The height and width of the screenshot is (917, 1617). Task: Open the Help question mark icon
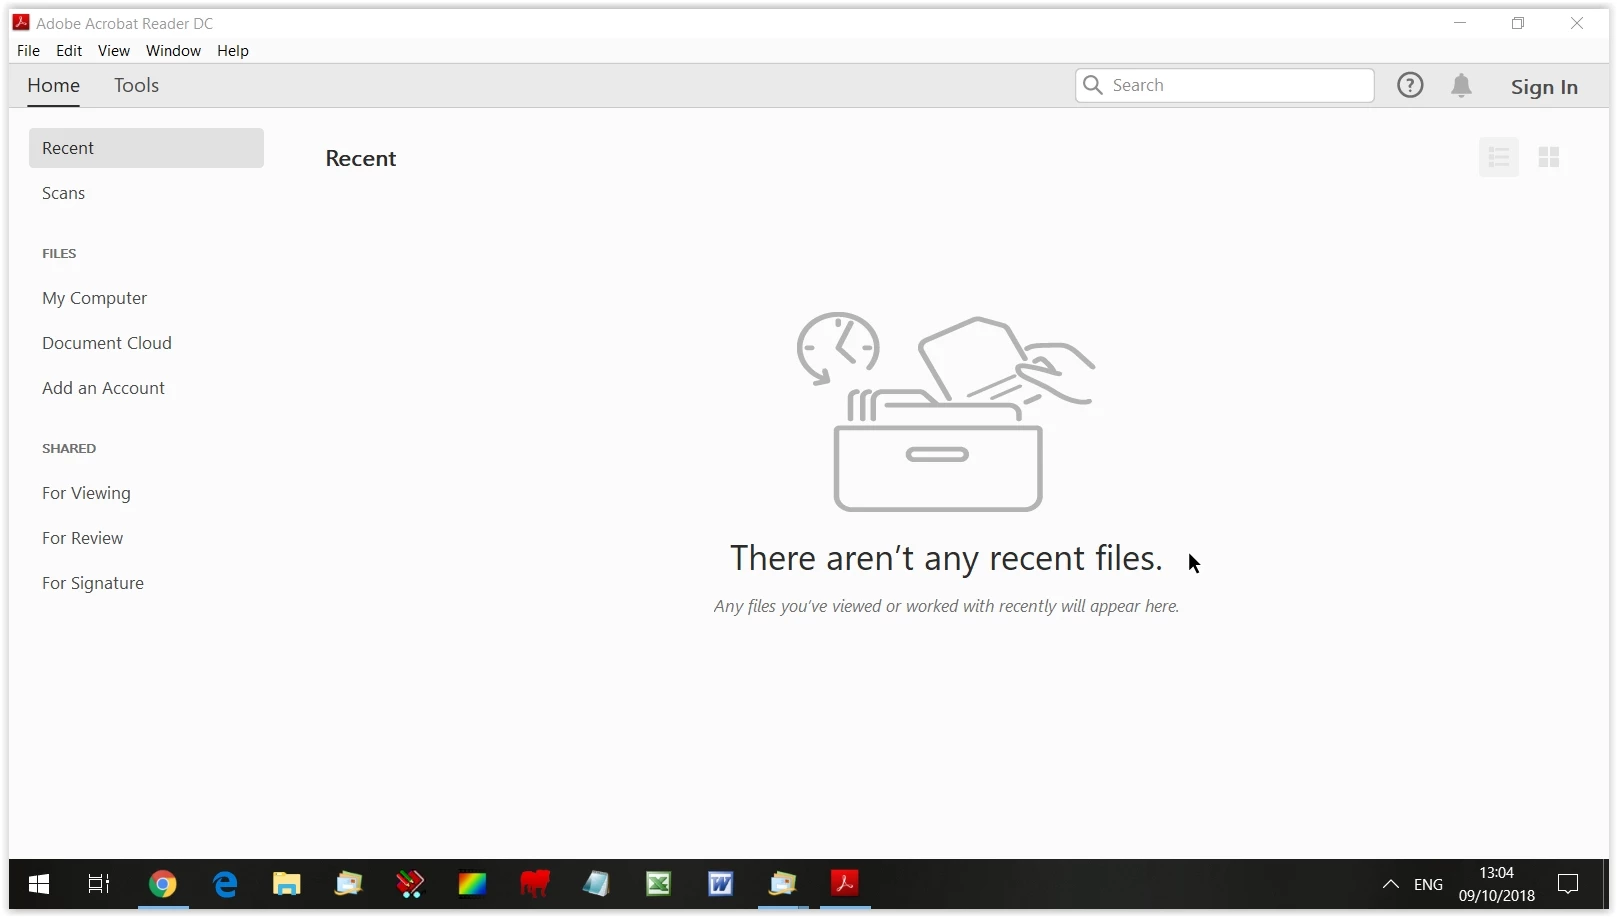coord(1410,86)
